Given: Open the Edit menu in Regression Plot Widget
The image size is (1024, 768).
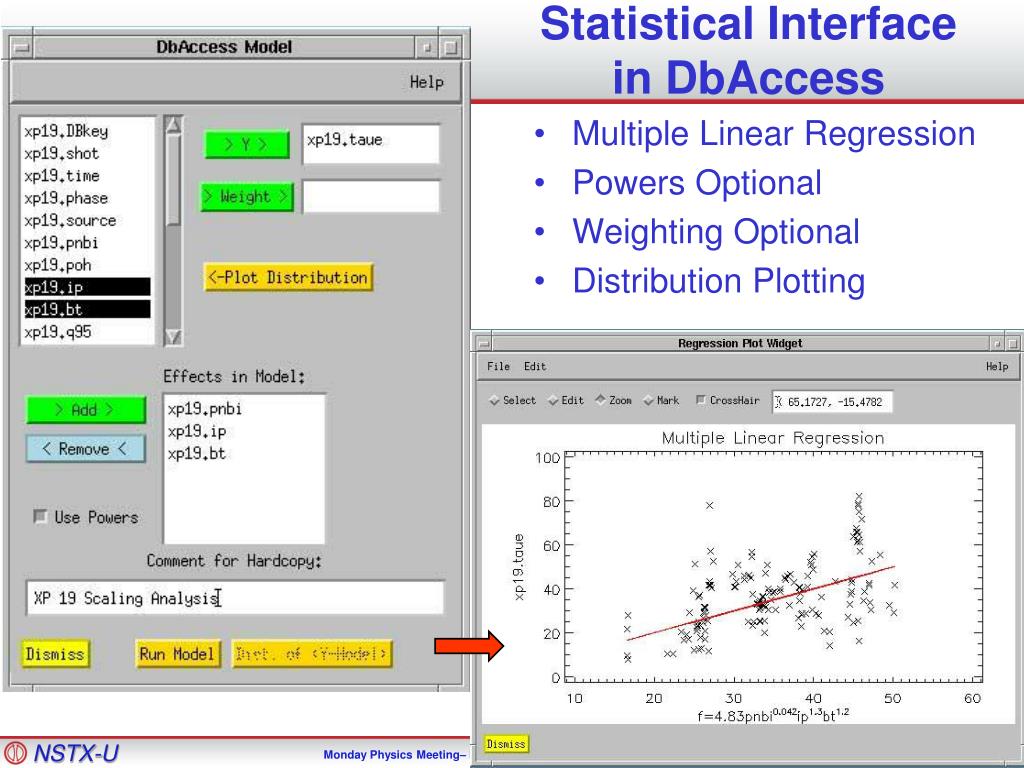Looking at the screenshot, I should [x=535, y=366].
